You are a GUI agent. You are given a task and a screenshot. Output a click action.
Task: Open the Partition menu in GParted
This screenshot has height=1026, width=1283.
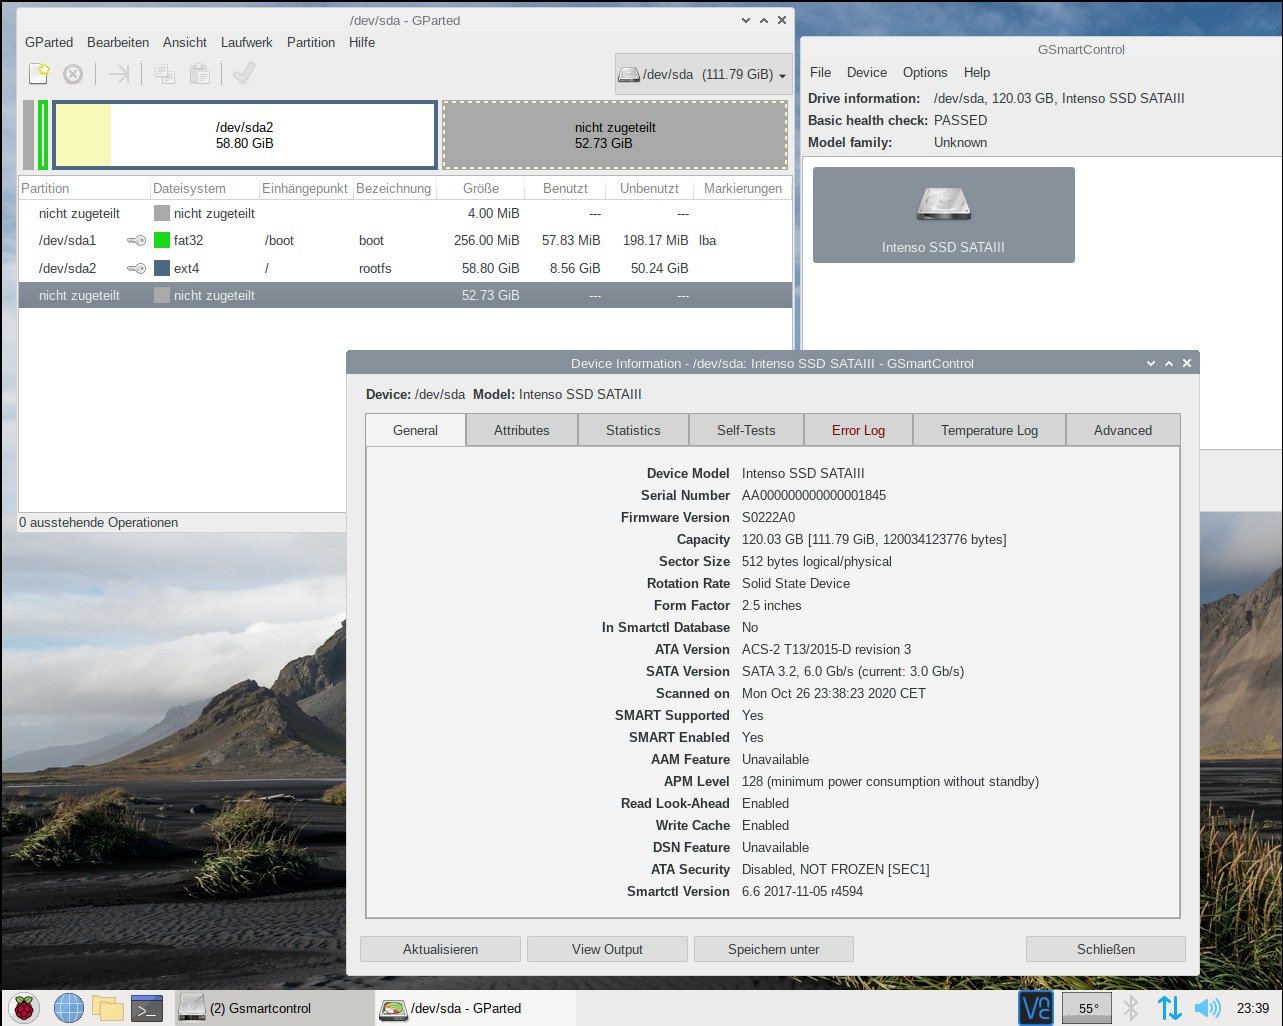[x=311, y=42]
